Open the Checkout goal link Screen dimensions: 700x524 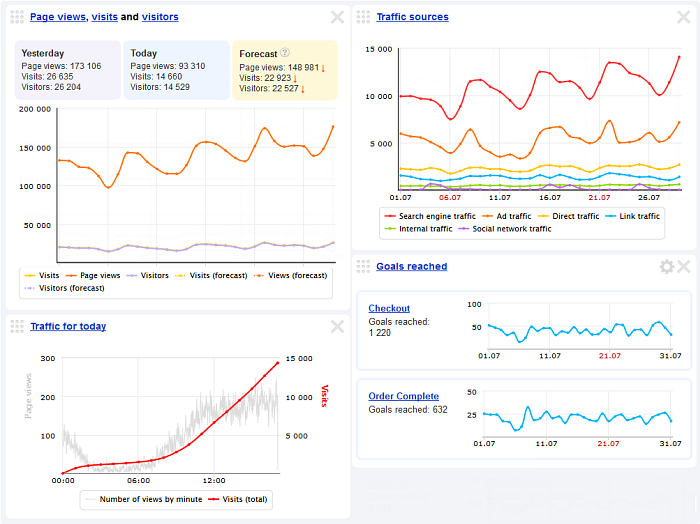388,308
